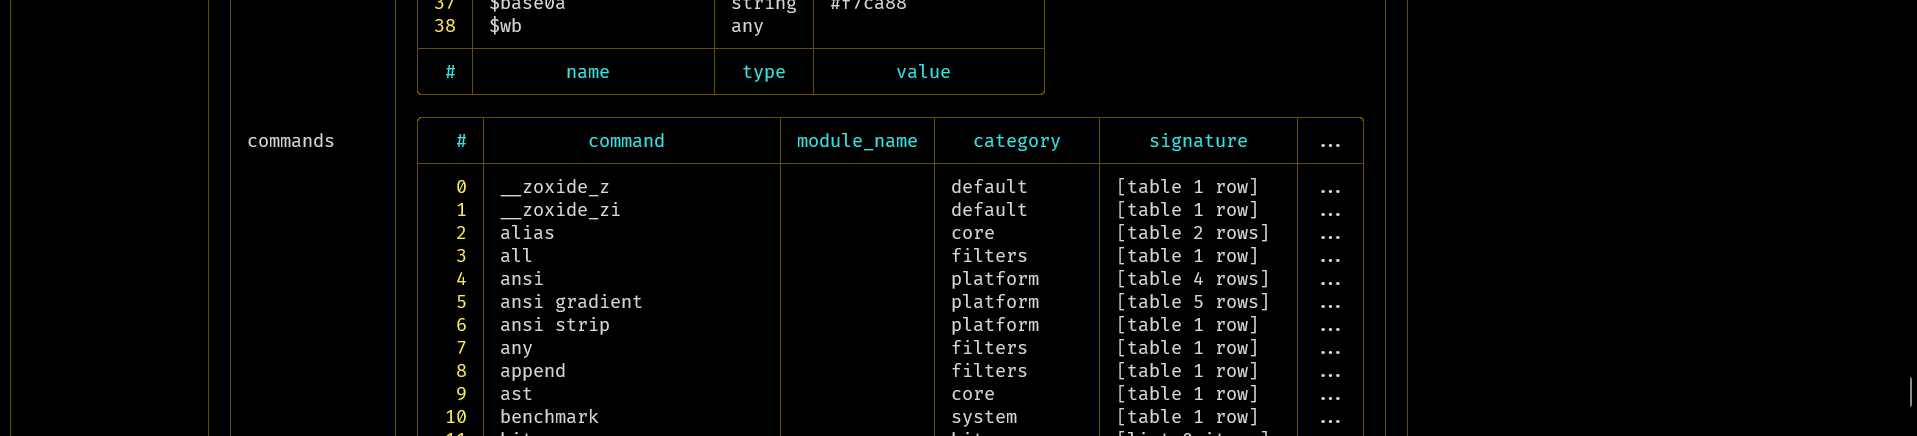Select the 'benchmark' command cell

point(549,417)
